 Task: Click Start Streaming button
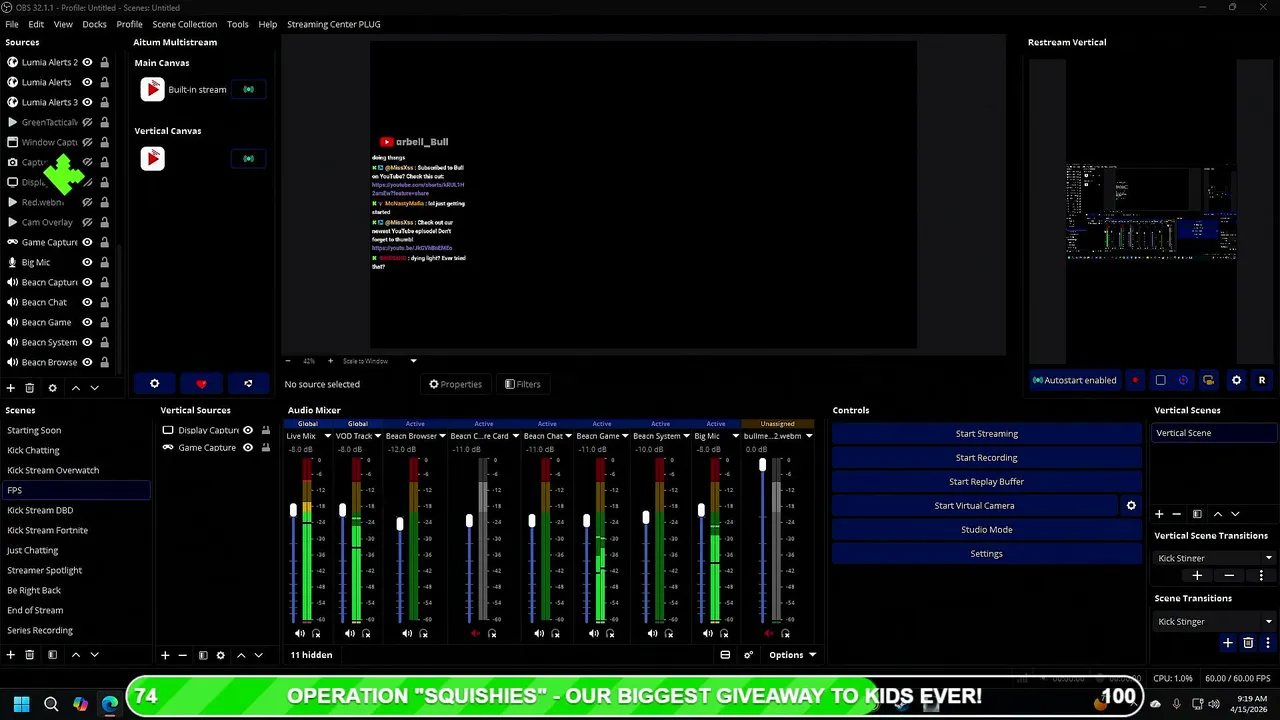click(986, 434)
